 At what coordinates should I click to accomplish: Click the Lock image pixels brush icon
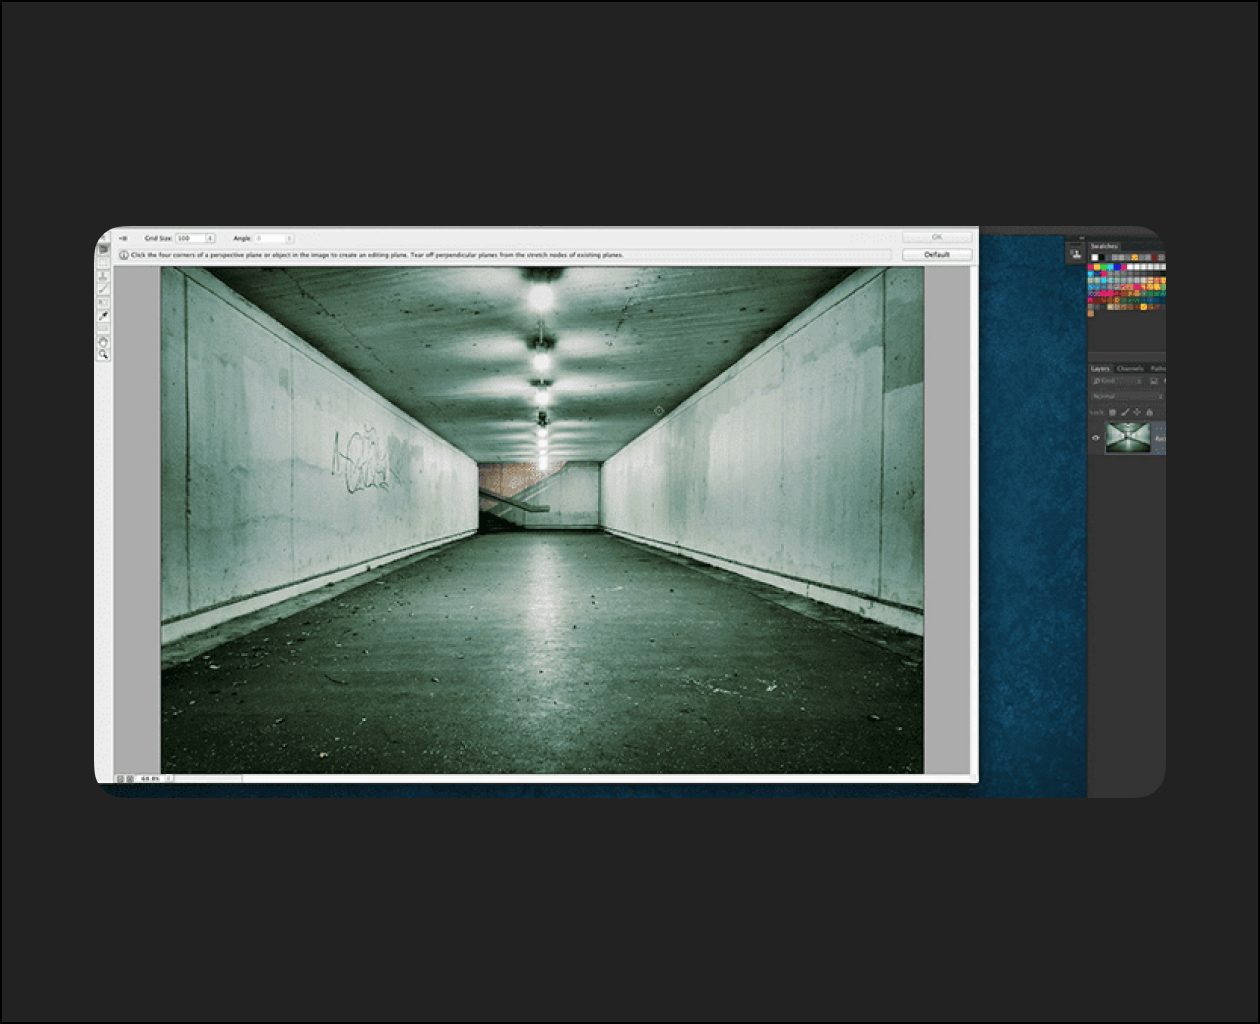[x=1124, y=412]
